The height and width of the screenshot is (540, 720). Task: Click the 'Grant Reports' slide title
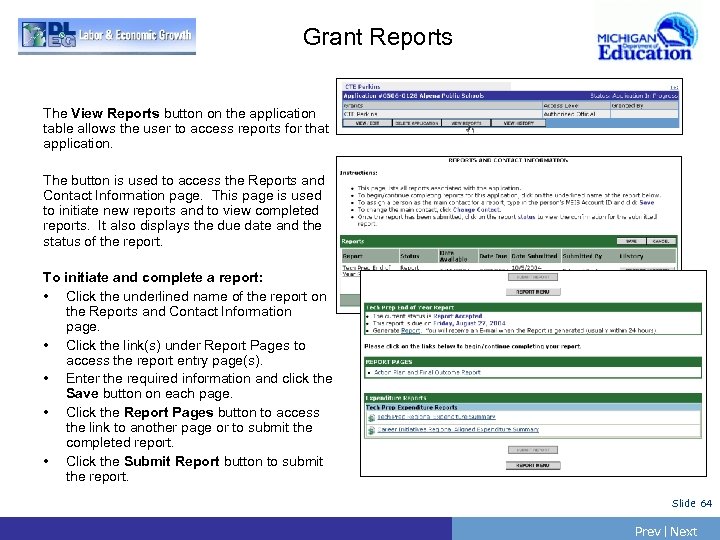(377, 37)
